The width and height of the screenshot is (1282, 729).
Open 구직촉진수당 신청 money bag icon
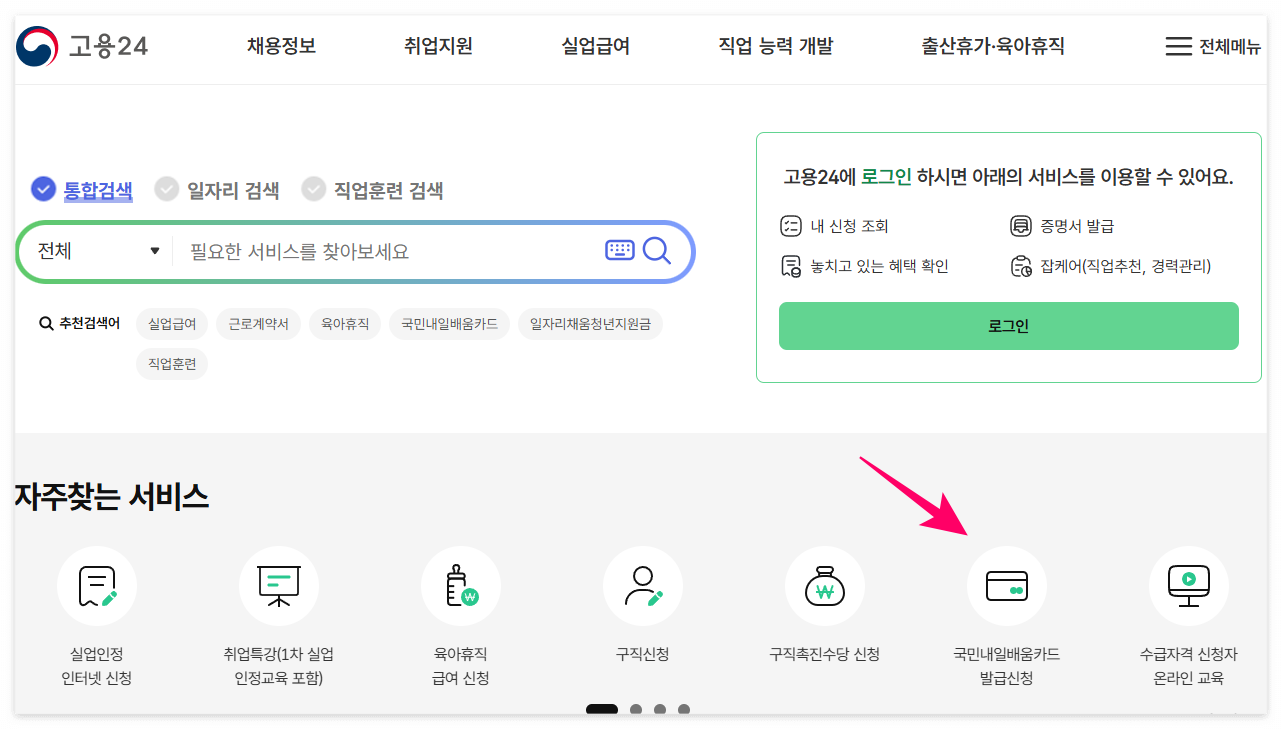tap(824, 585)
